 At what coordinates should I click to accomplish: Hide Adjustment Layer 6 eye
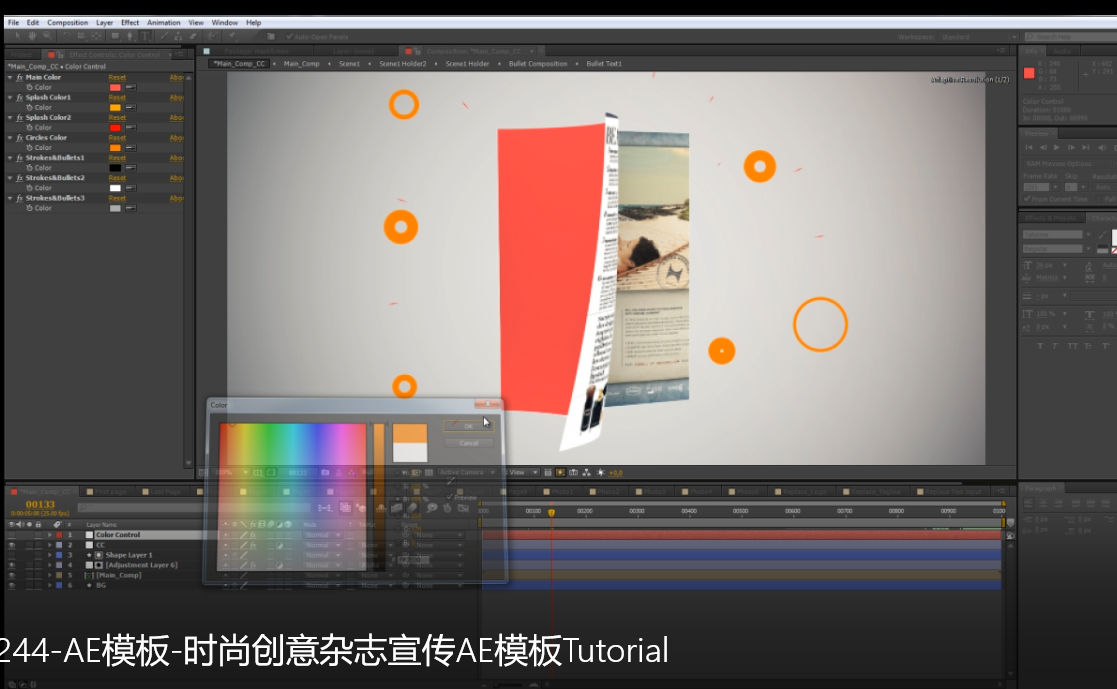[11, 565]
